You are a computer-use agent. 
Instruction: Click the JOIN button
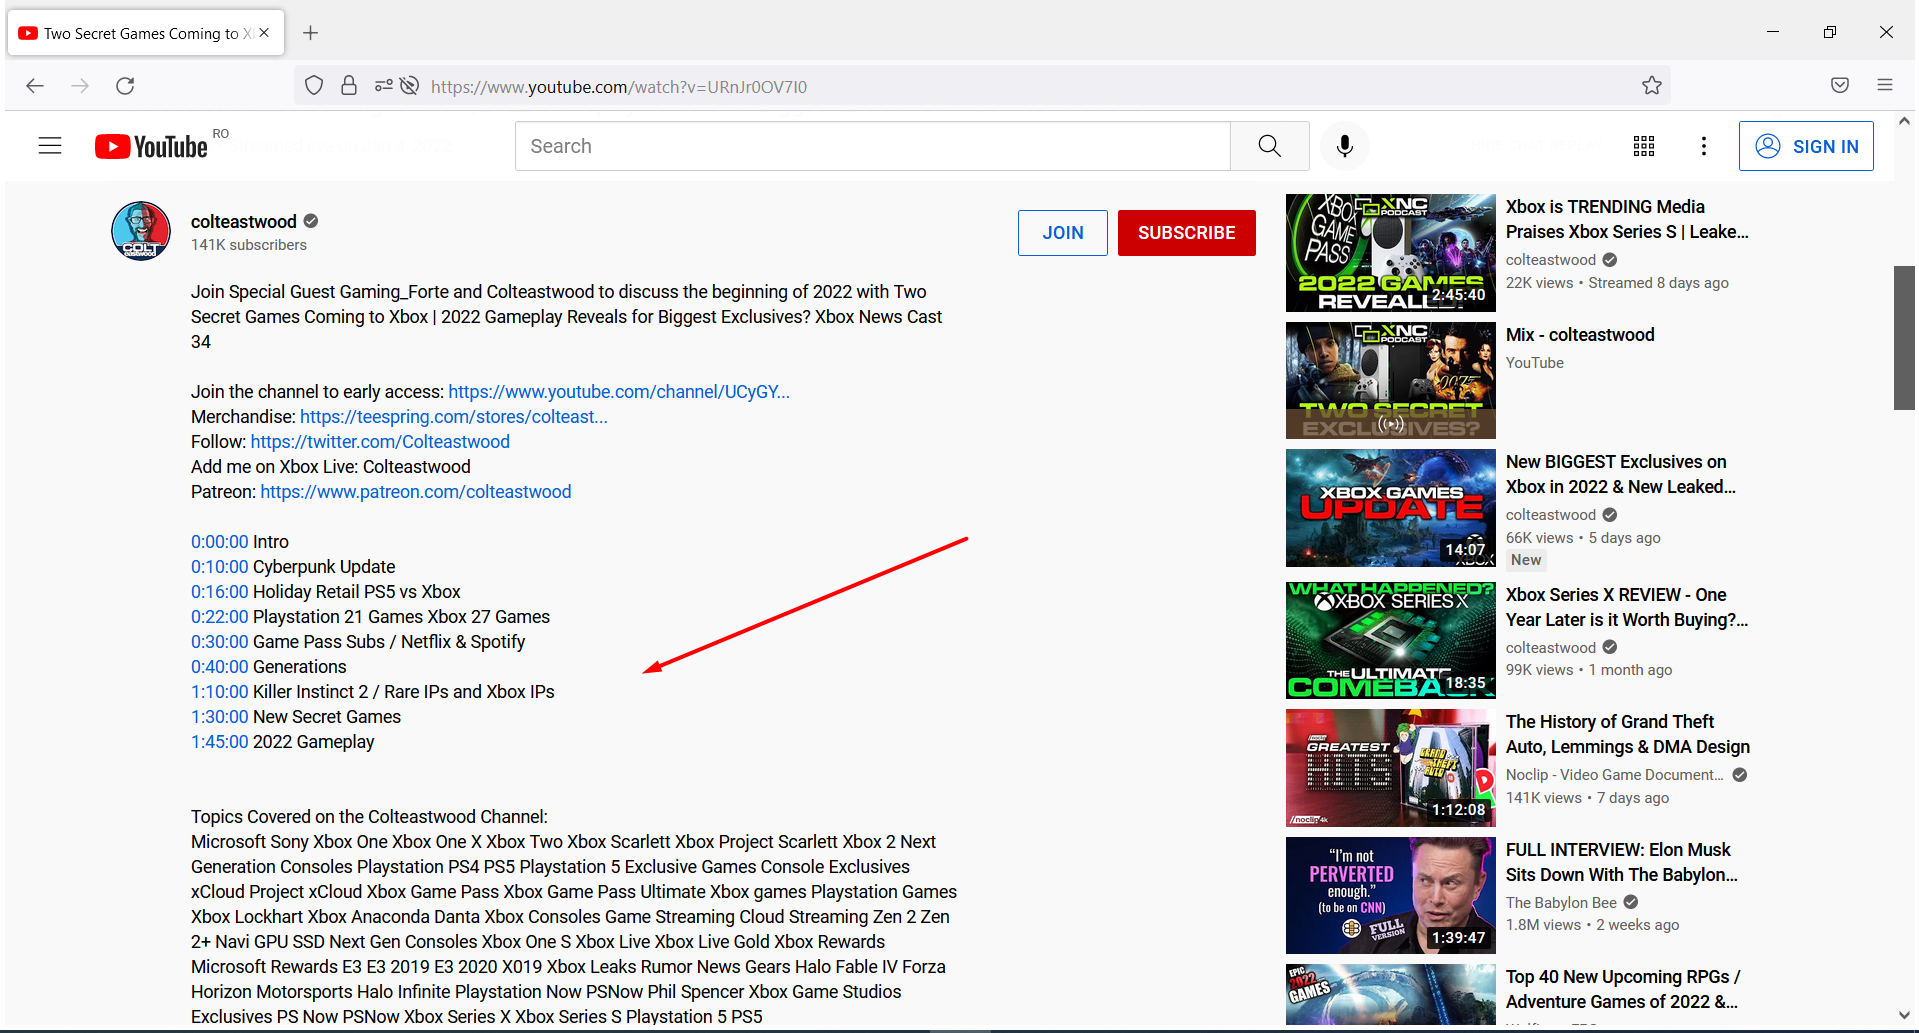tap(1062, 232)
